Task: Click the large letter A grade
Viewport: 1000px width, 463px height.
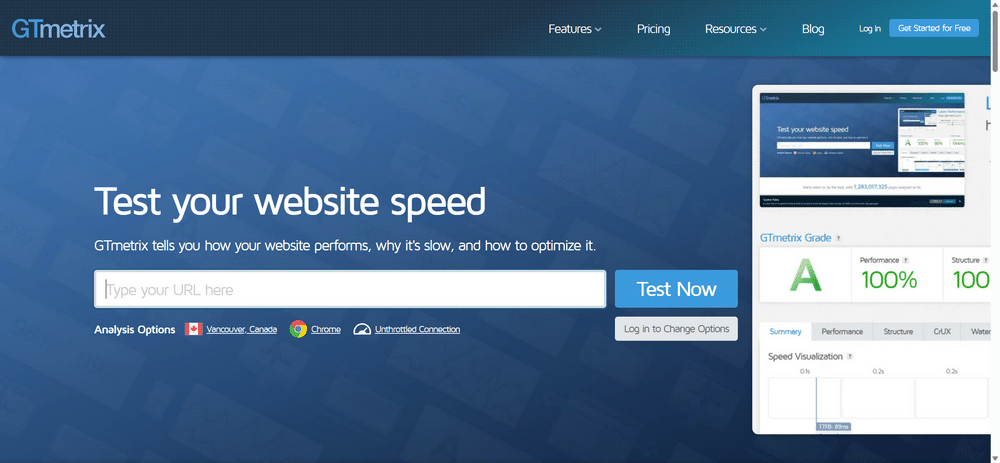Action: (x=805, y=276)
